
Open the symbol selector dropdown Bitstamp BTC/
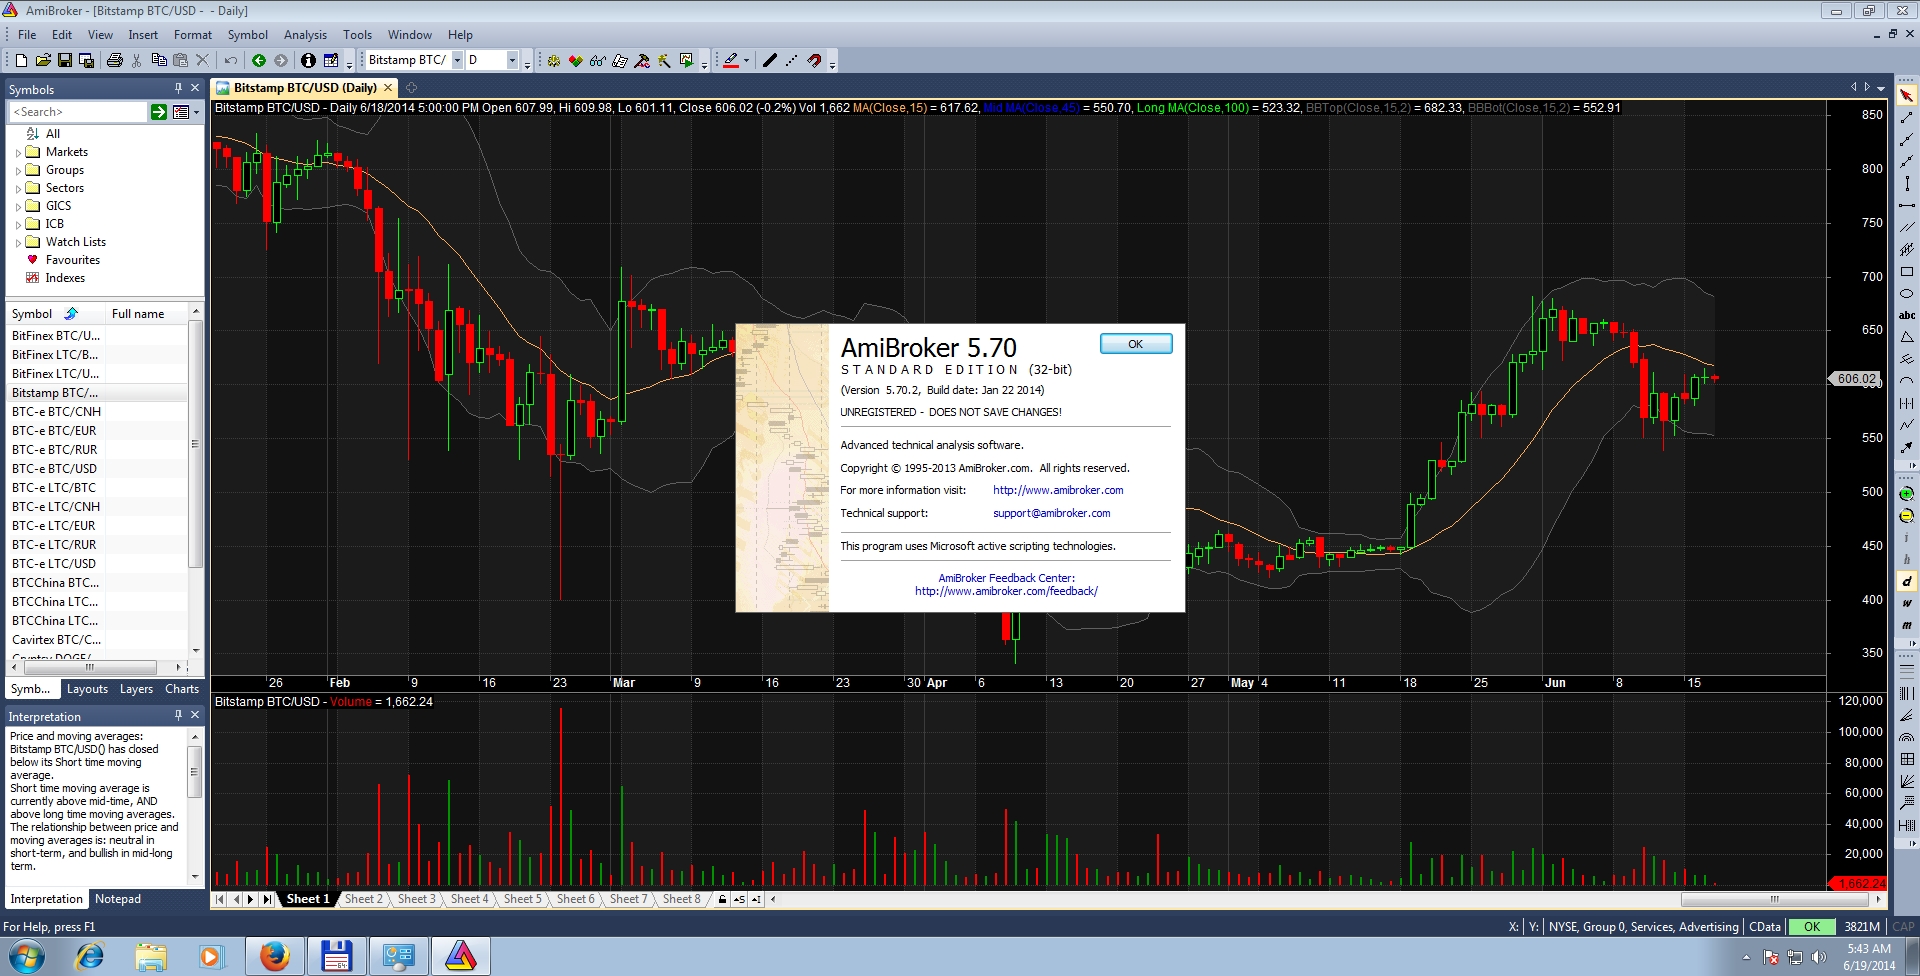pyautogui.click(x=457, y=60)
